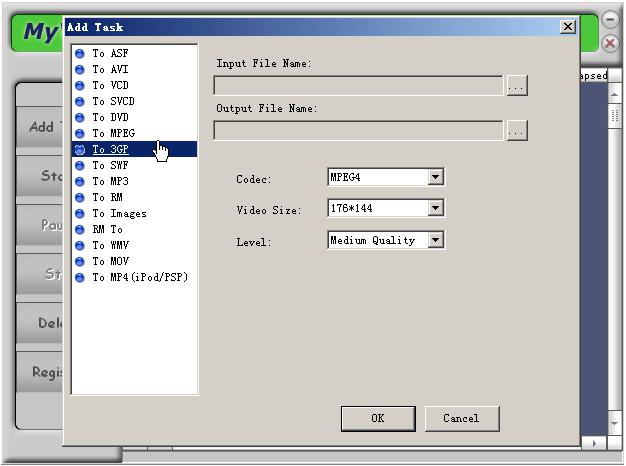This screenshot has width=626, height=466.
Task: Select To WMV format
Action: [x=110, y=245]
